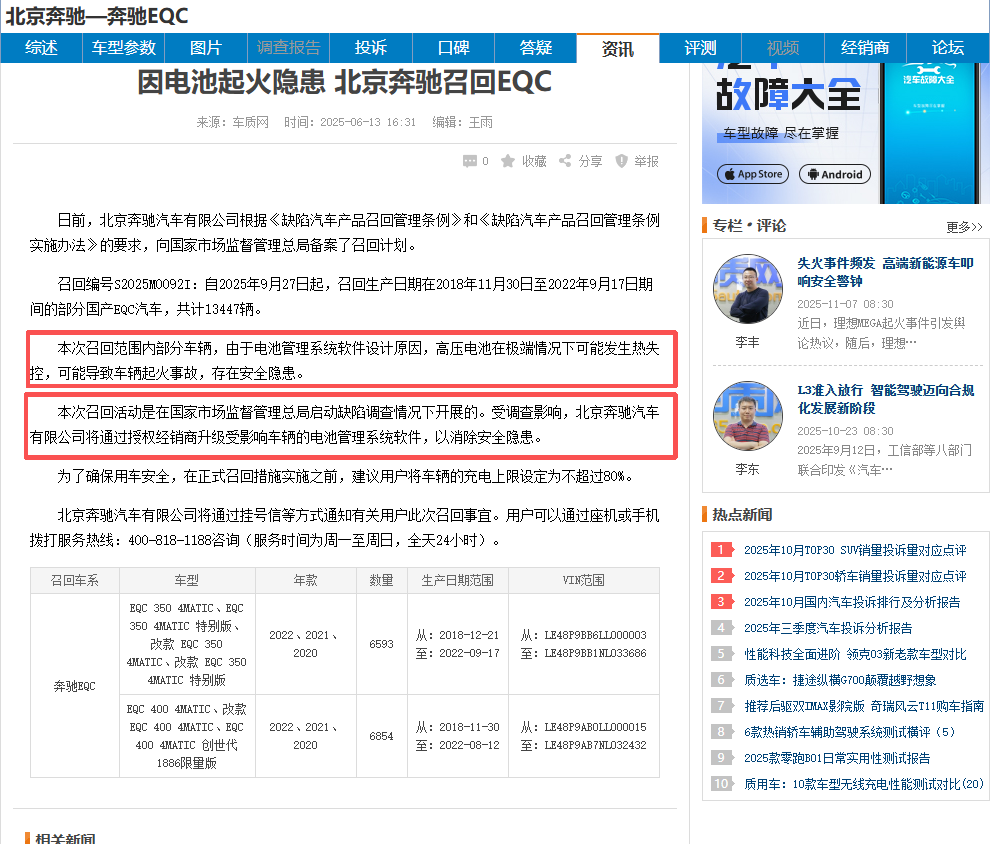Click 李丰 author name
Viewport: 1008px width, 844px height.
click(748, 343)
